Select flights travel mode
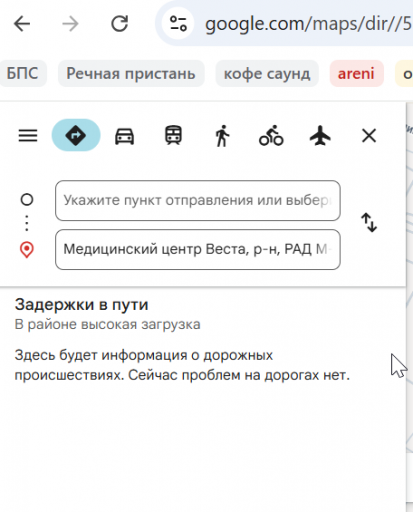Image resolution: width=413 pixels, height=512 pixels. pyautogui.click(x=320, y=135)
